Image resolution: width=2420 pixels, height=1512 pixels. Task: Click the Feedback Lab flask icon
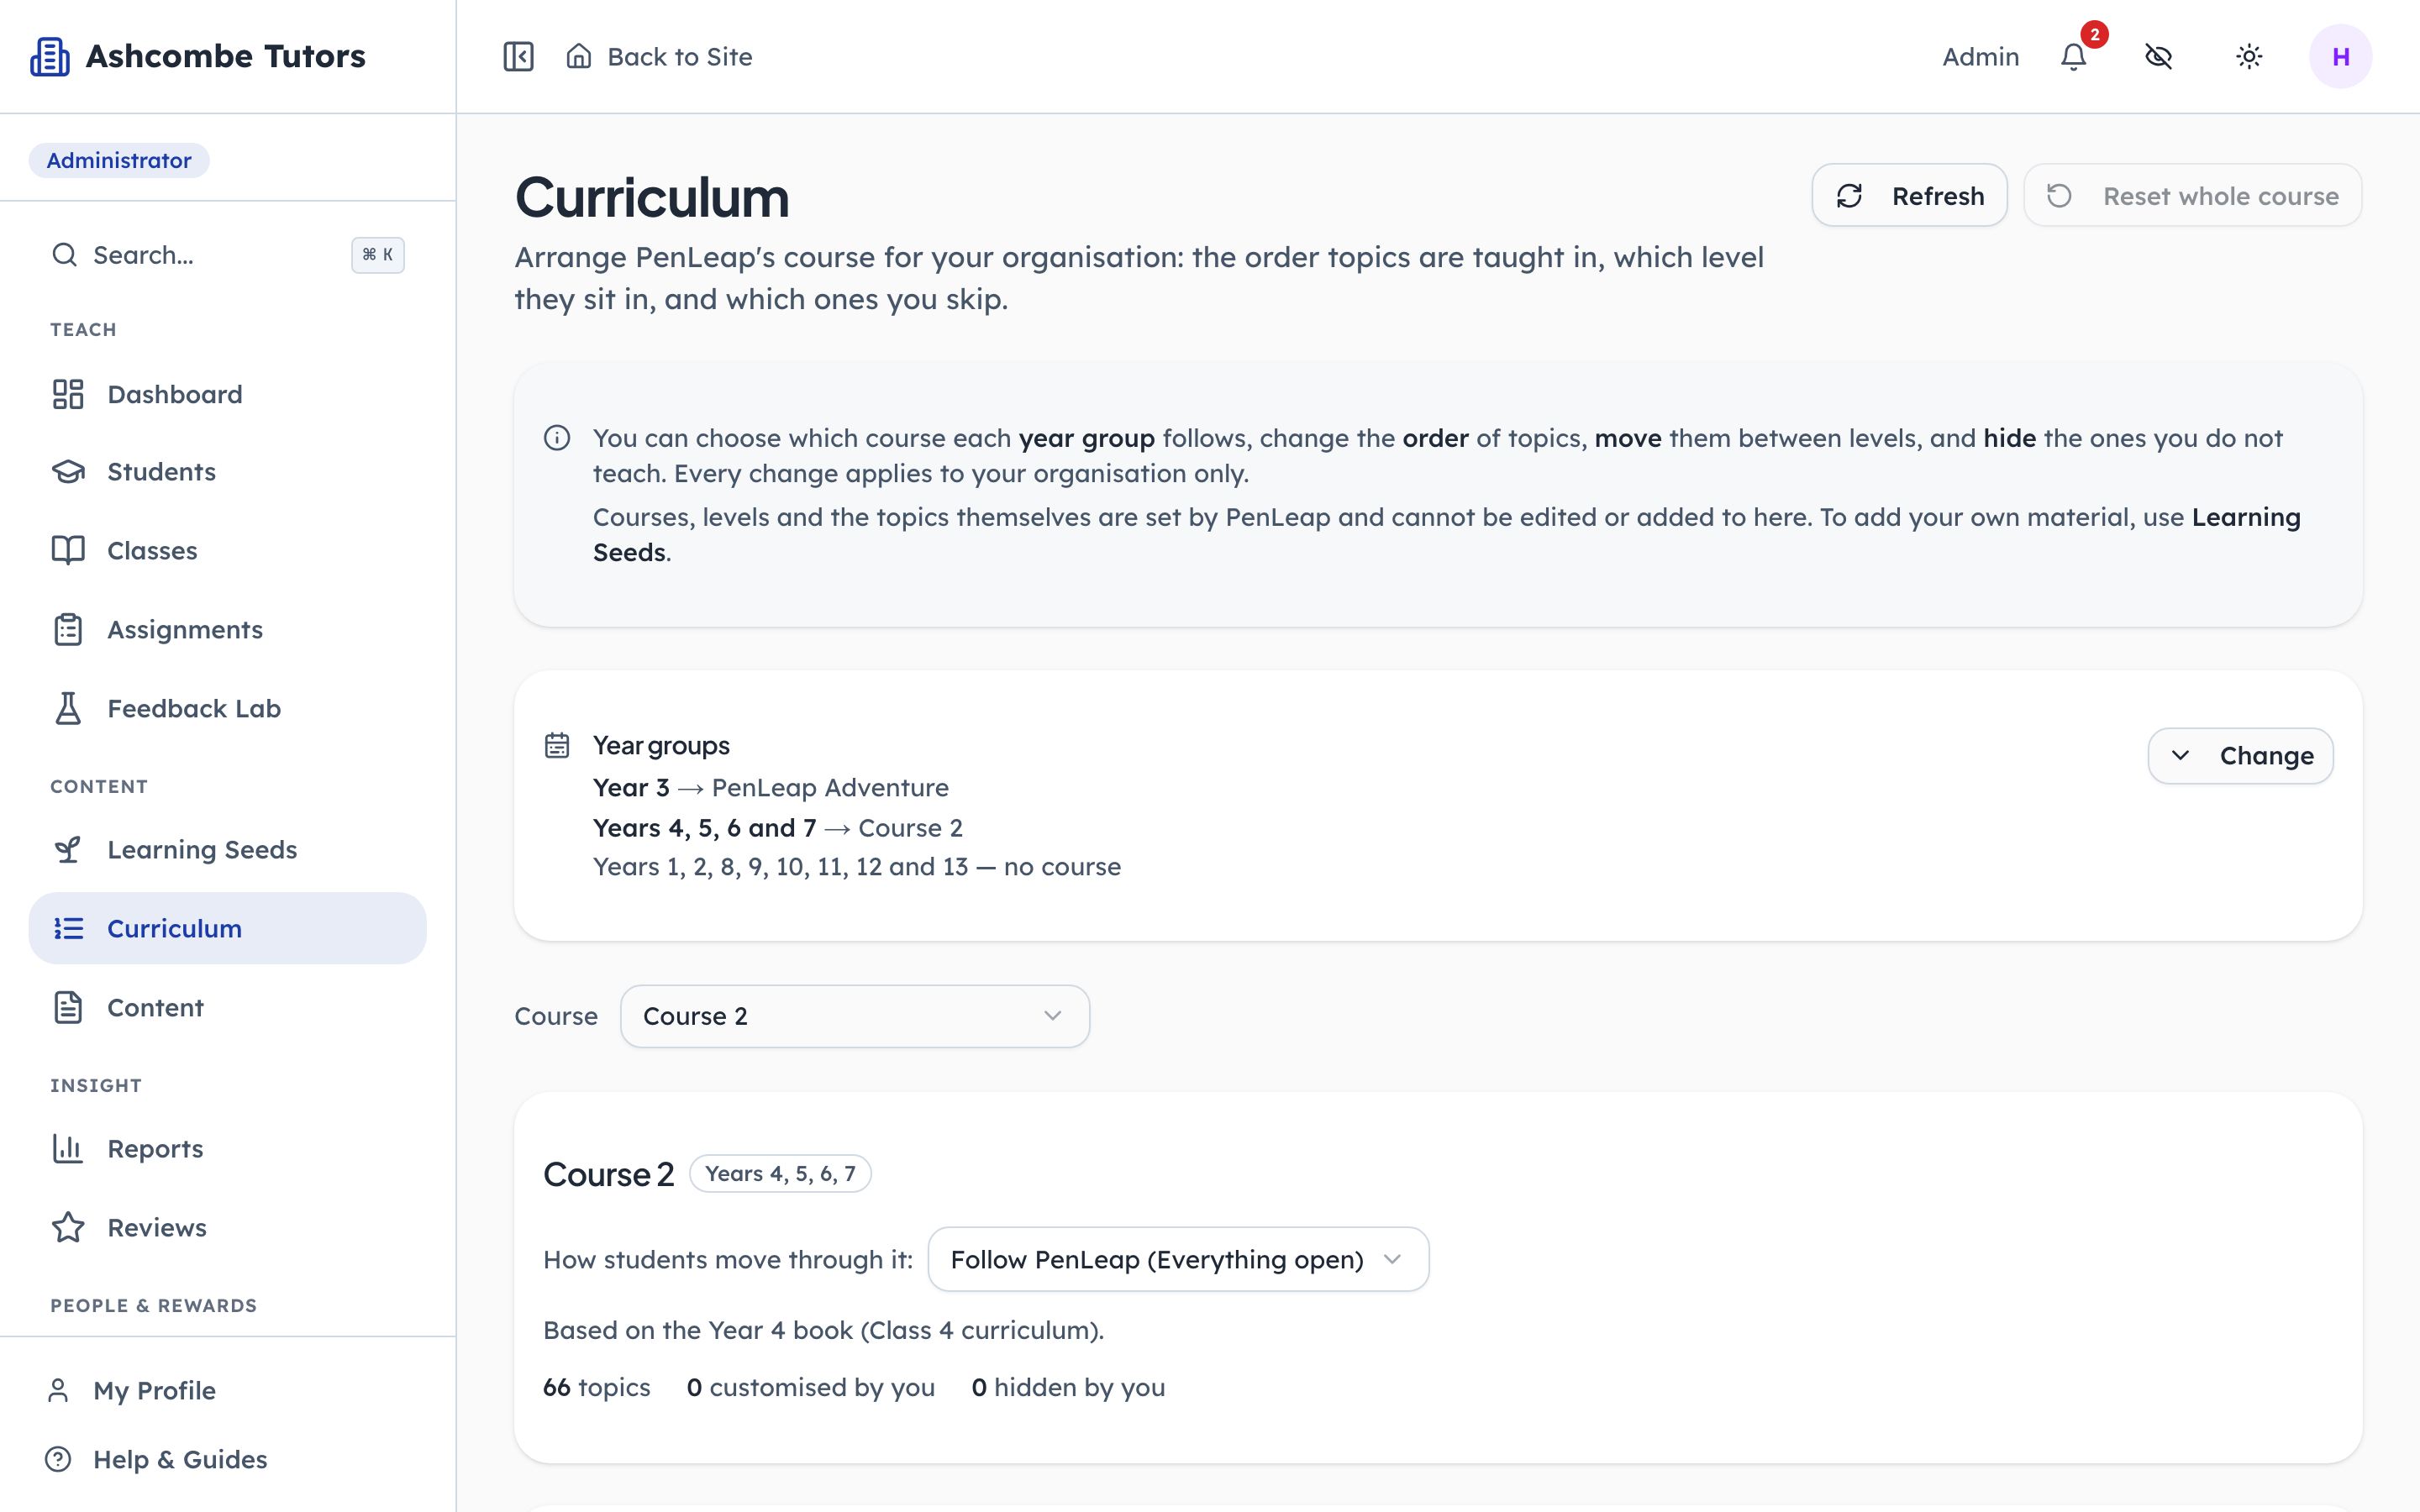pyautogui.click(x=68, y=708)
